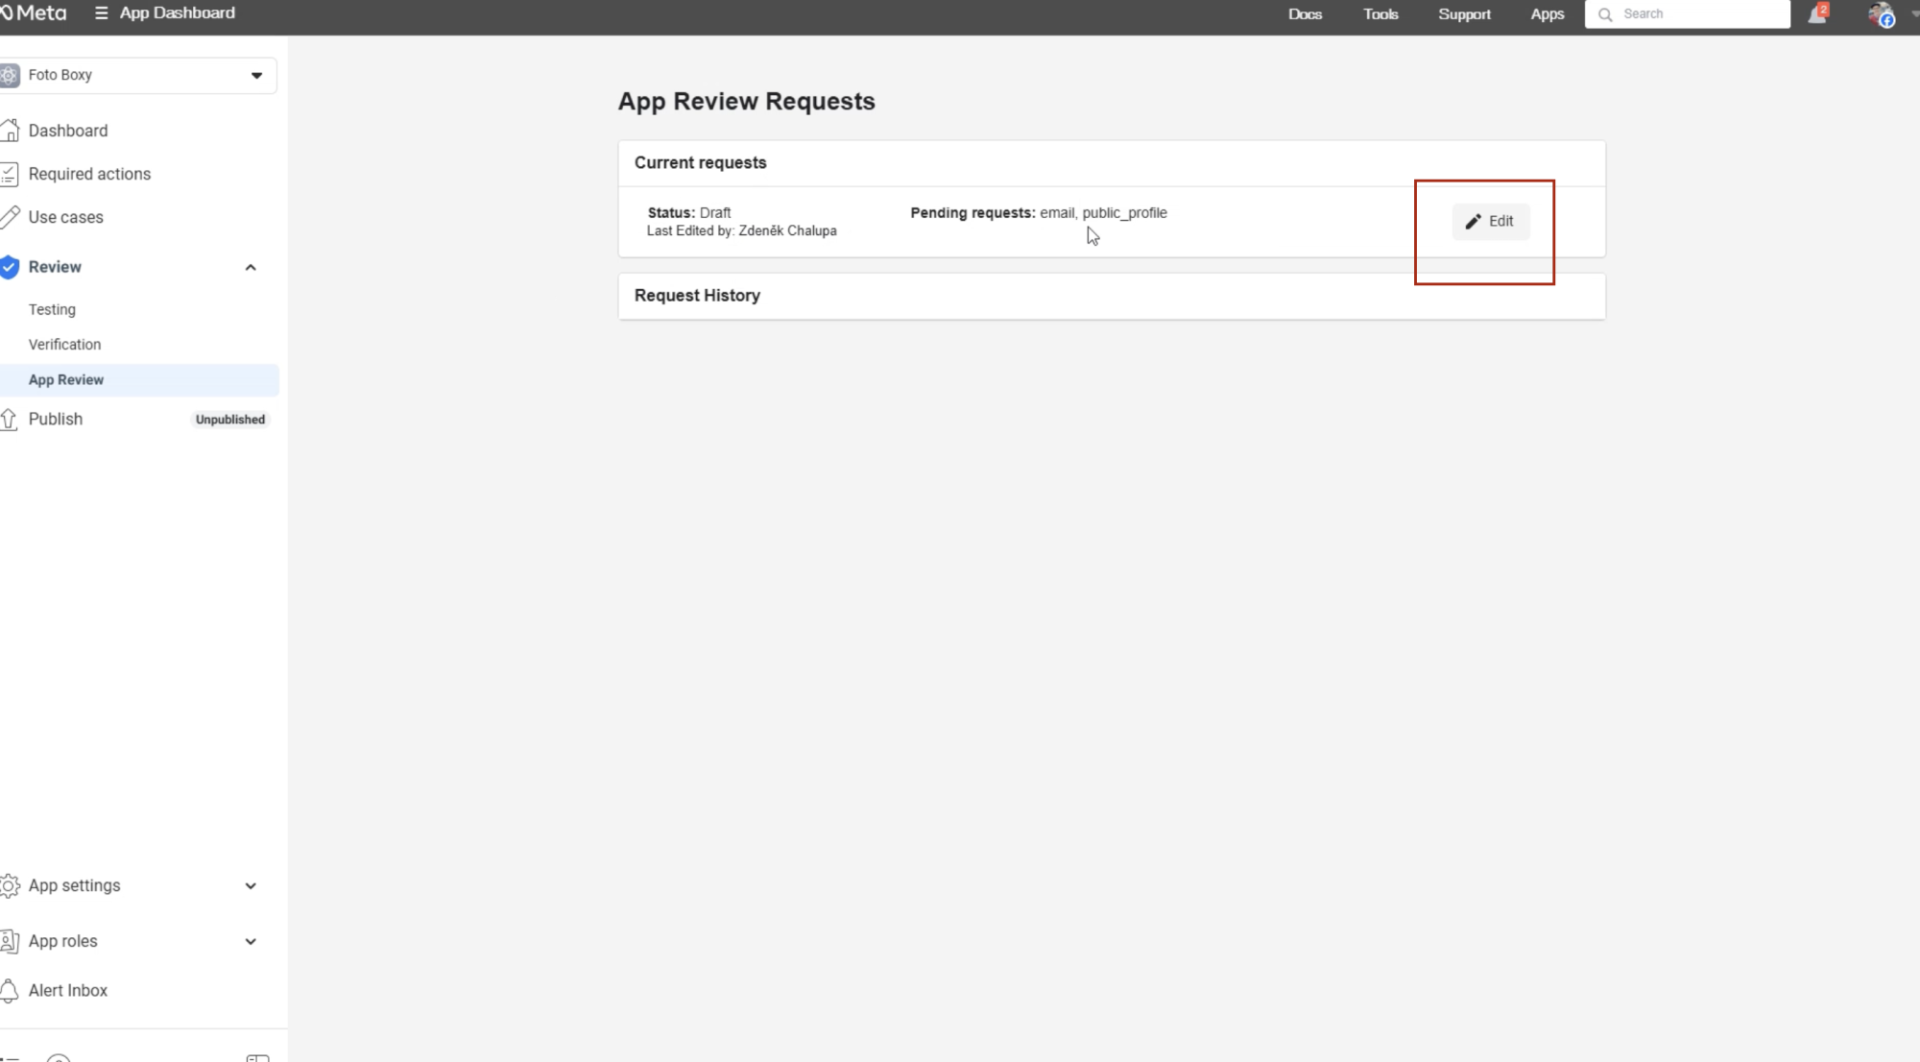The width and height of the screenshot is (1920, 1062).
Task: Click the Unpublished status badge
Action: click(230, 420)
